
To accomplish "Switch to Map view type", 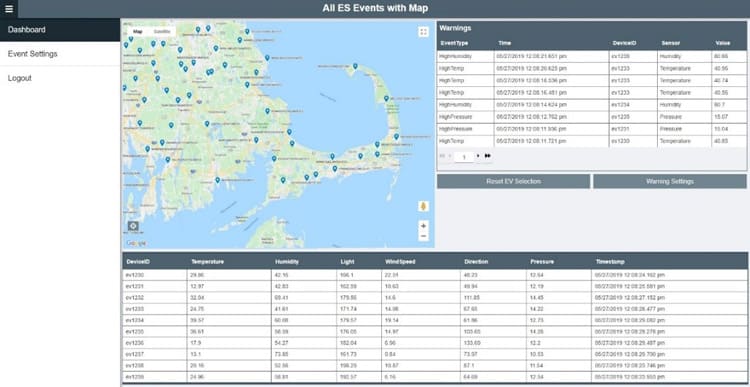I will [x=138, y=32].
